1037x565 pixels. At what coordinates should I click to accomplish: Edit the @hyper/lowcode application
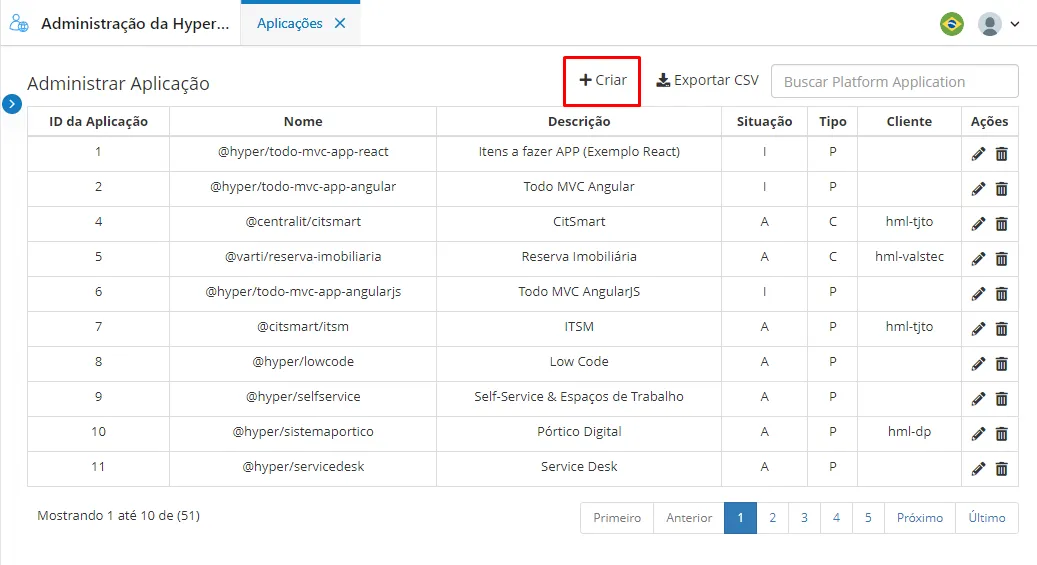(x=978, y=364)
